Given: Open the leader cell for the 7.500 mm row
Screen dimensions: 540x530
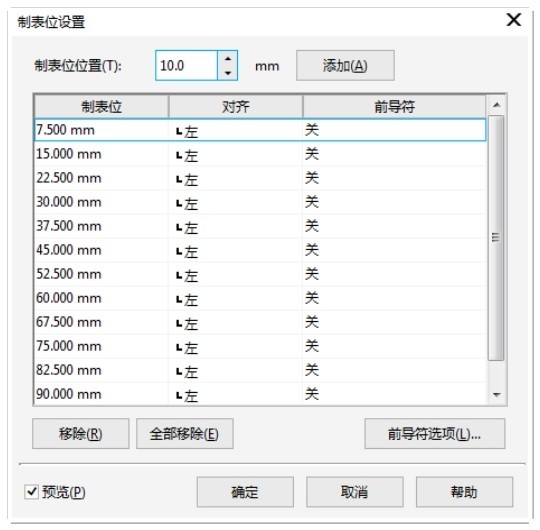Looking at the screenshot, I should [x=395, y=130].
